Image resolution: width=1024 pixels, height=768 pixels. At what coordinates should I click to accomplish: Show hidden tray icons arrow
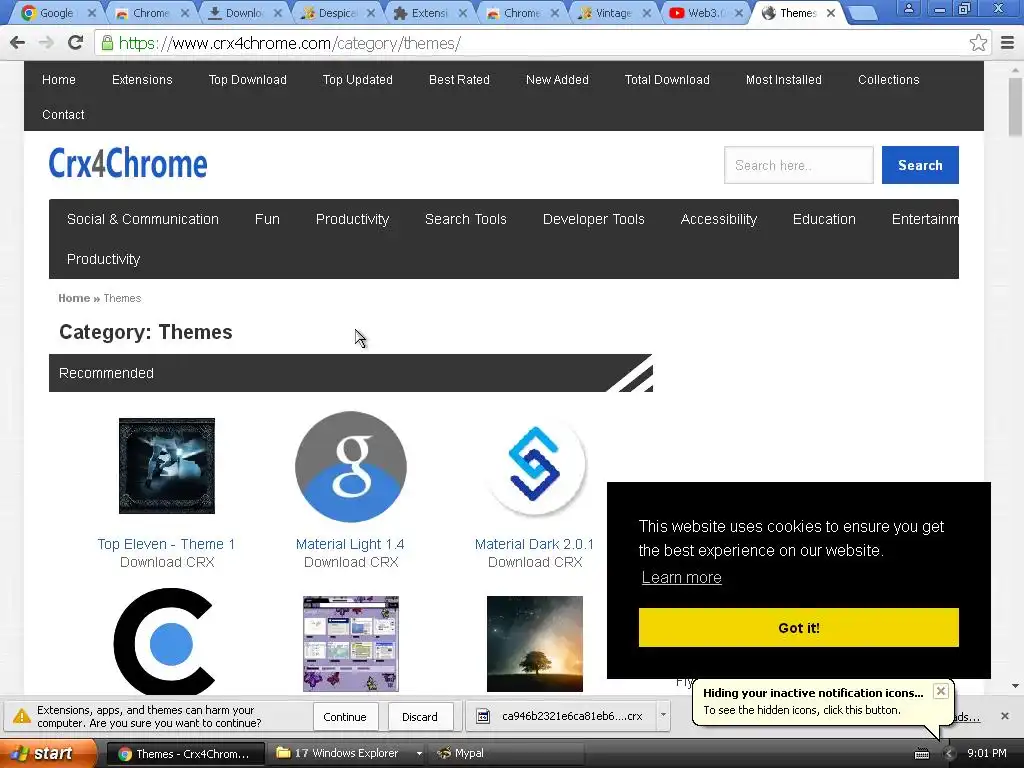950,754
